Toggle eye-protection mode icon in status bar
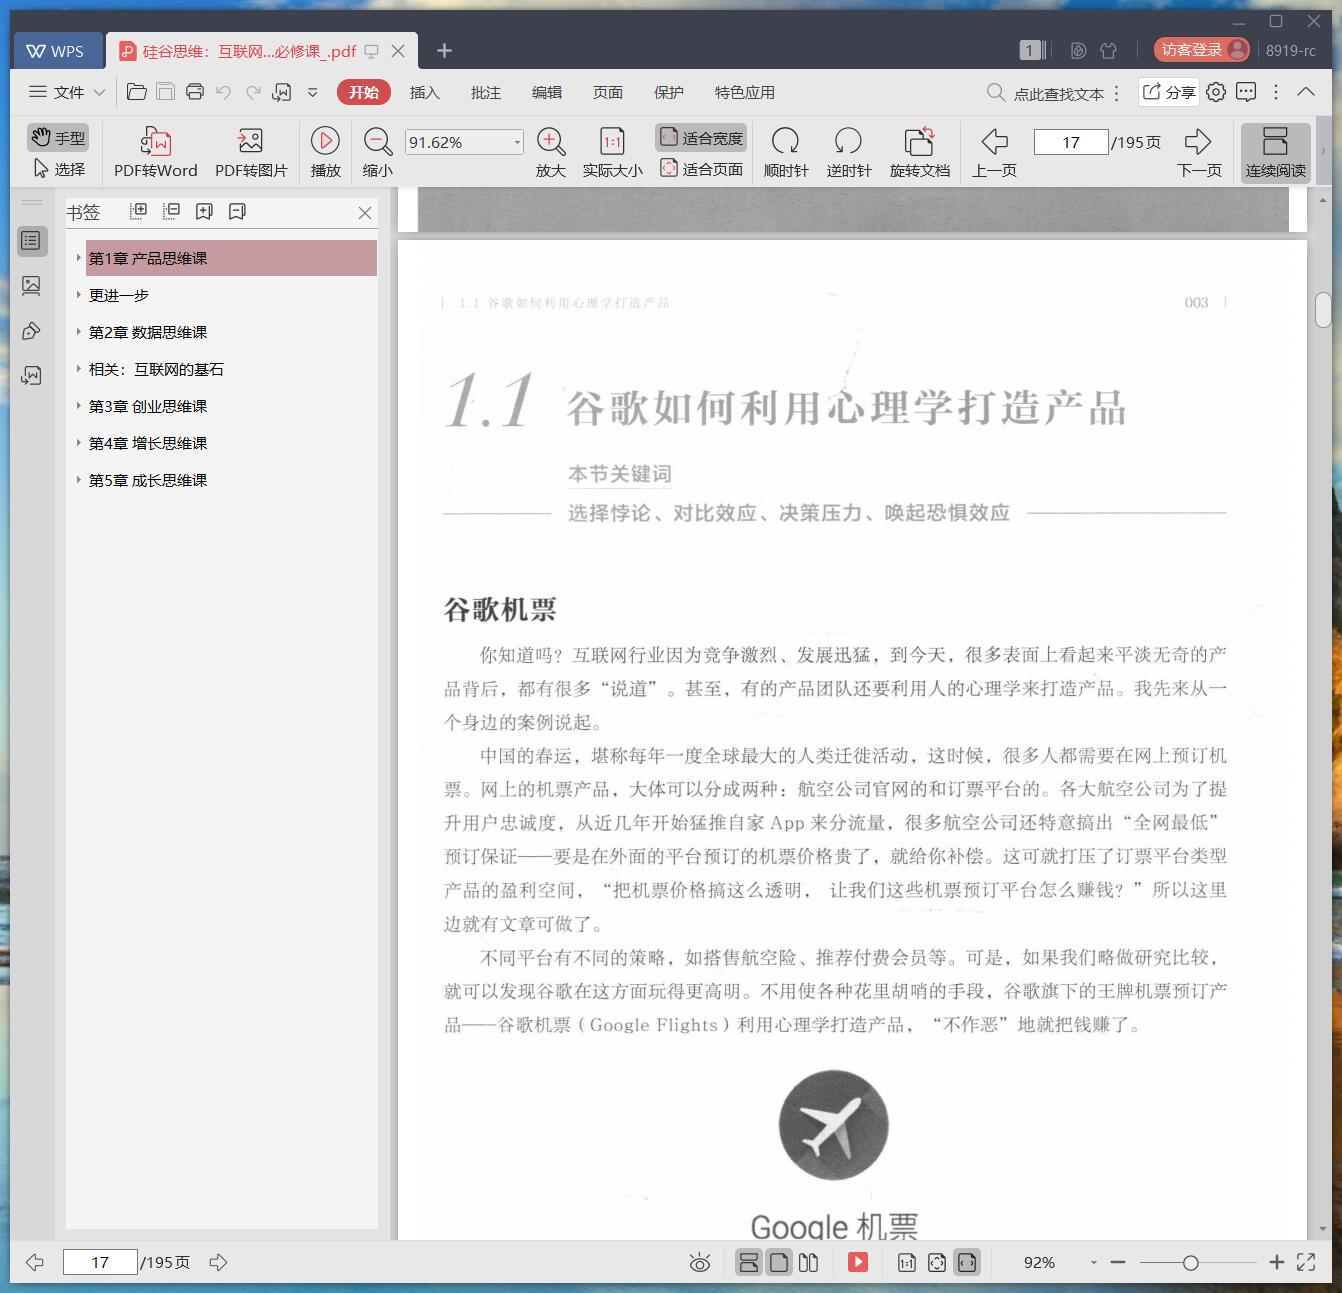The width and height of the screenshot is (1342, 1293). click(x=700, y=1263)
